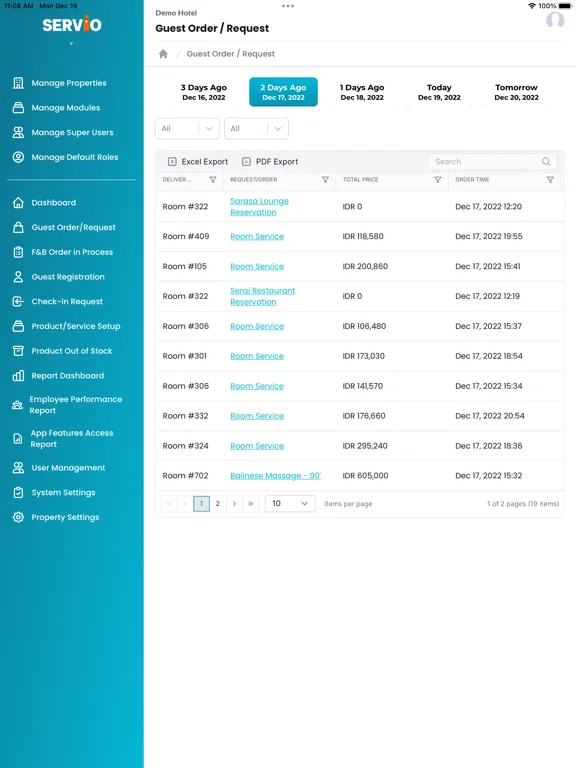Viewport: 576px width, 768px height.
Task: Click the Manage Properties building icon
Action: click(x=18, y=83)
